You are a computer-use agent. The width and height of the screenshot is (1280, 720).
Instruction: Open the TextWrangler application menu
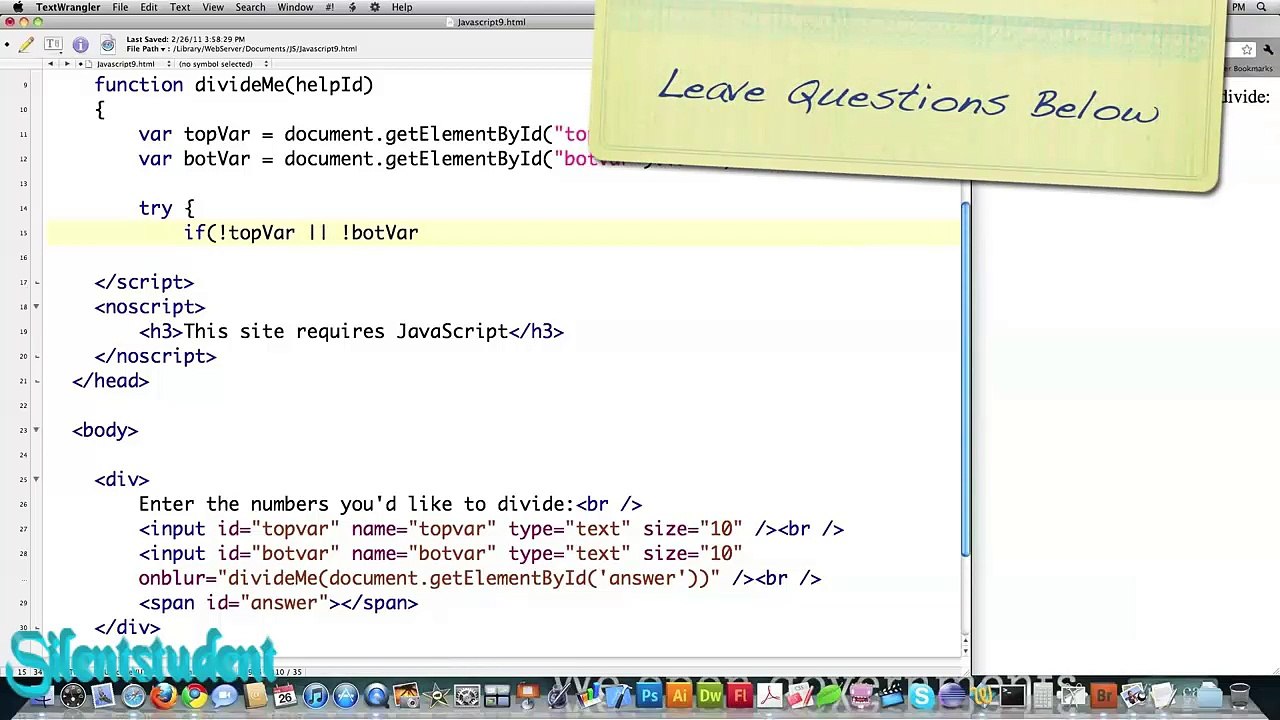[68, 7]
